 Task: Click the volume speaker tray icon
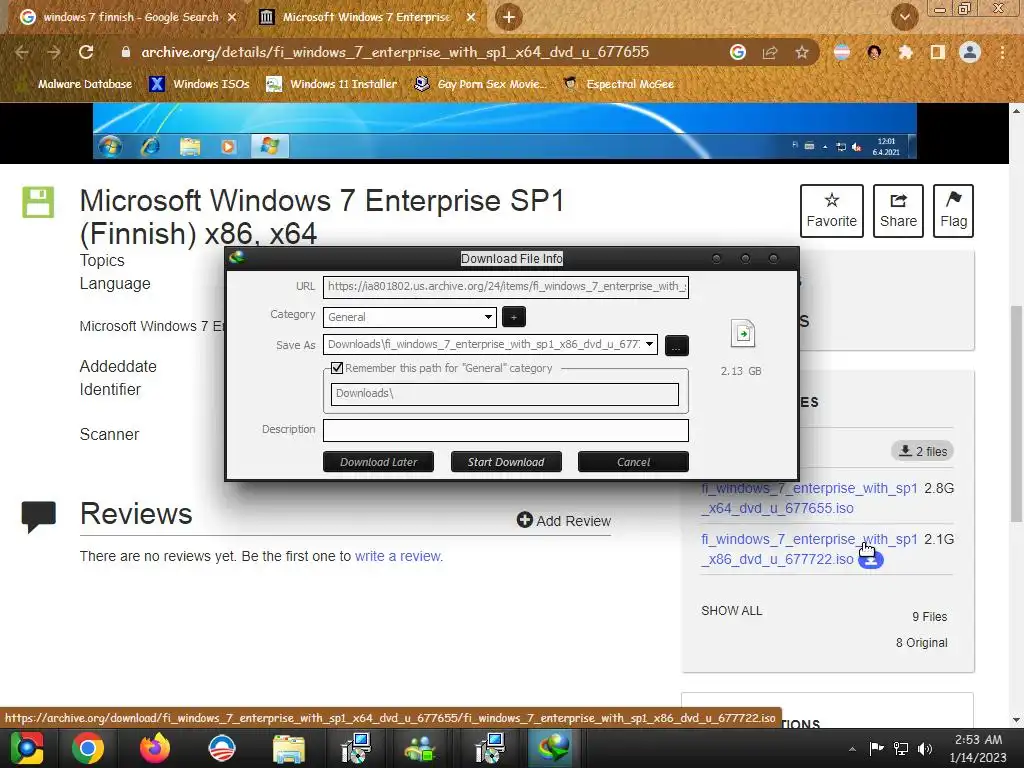click(x=925, y=749)
